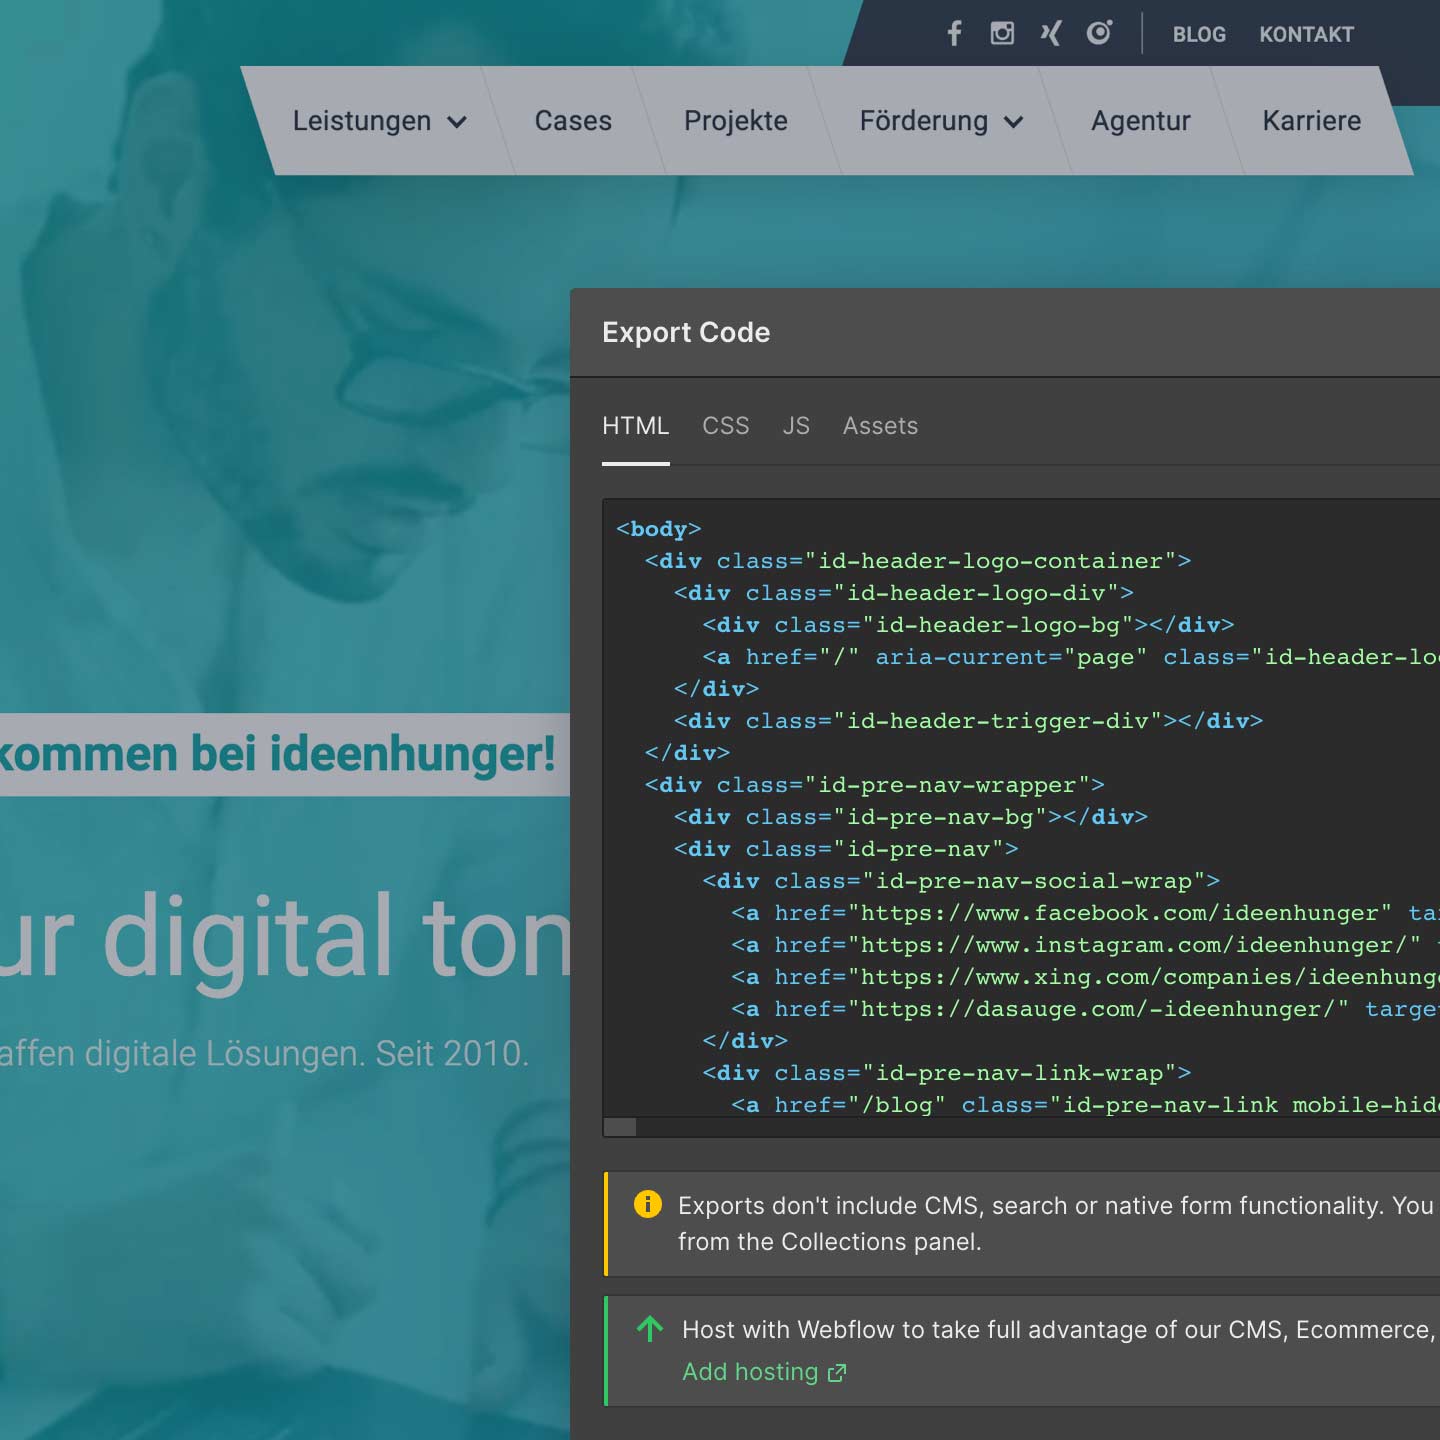Viewport: 1440px width, 1440px height.
Task: Click the id-pre-nav-wrapper div line
Action: 875,785
